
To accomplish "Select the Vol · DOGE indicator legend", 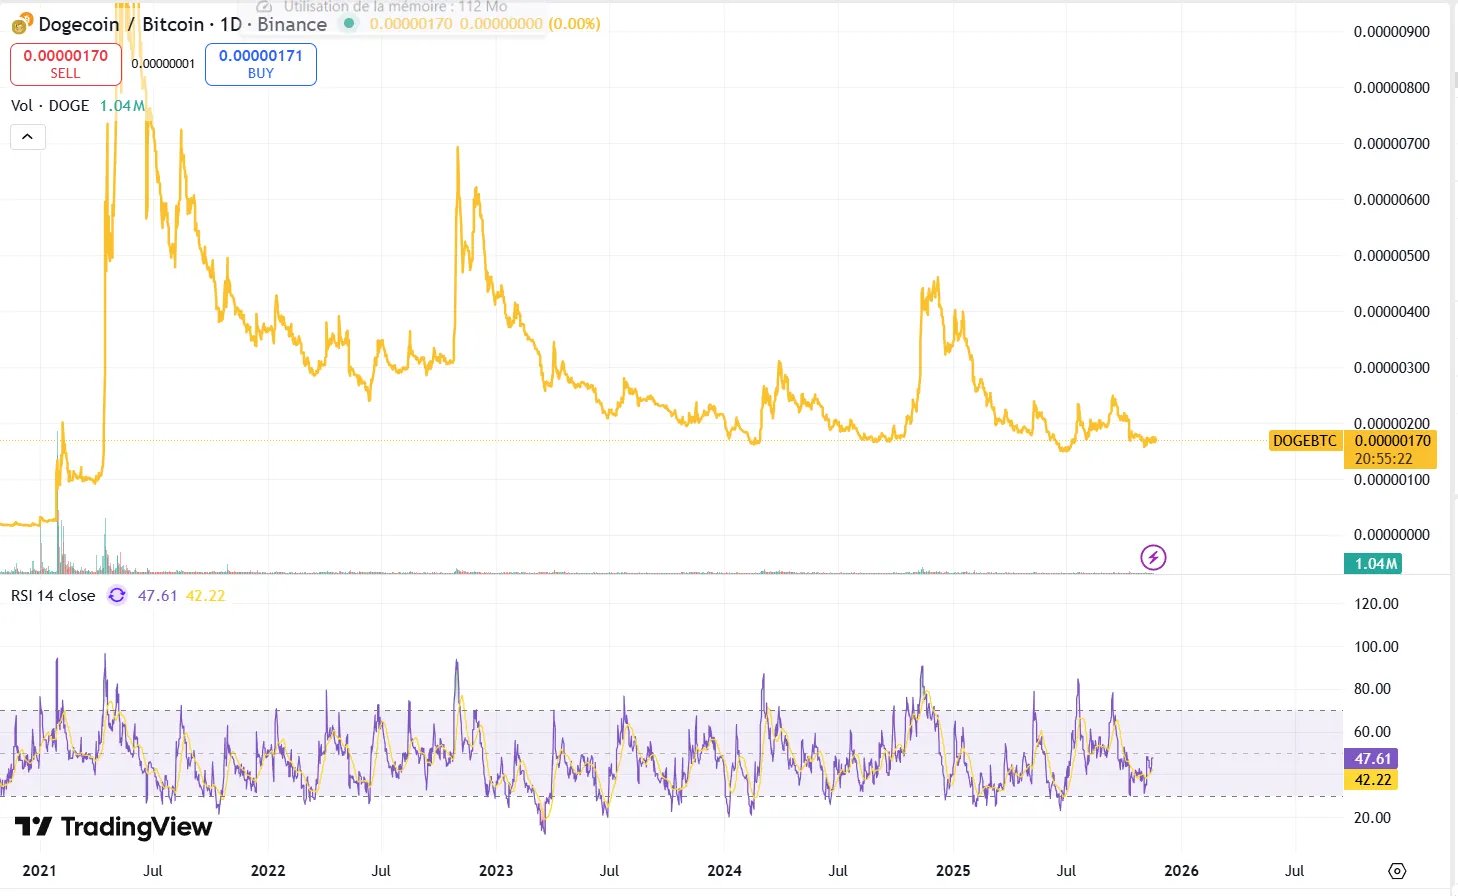I will pos(50,106).
